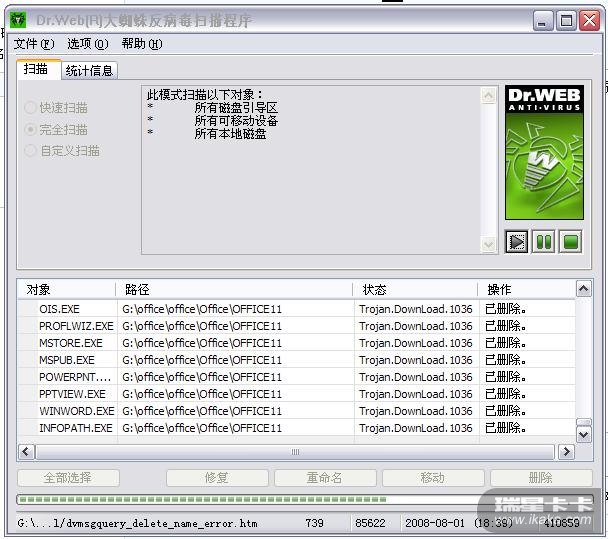Minimize the Dr.Web scanner window
608x539 pixels.
(542, 20)
